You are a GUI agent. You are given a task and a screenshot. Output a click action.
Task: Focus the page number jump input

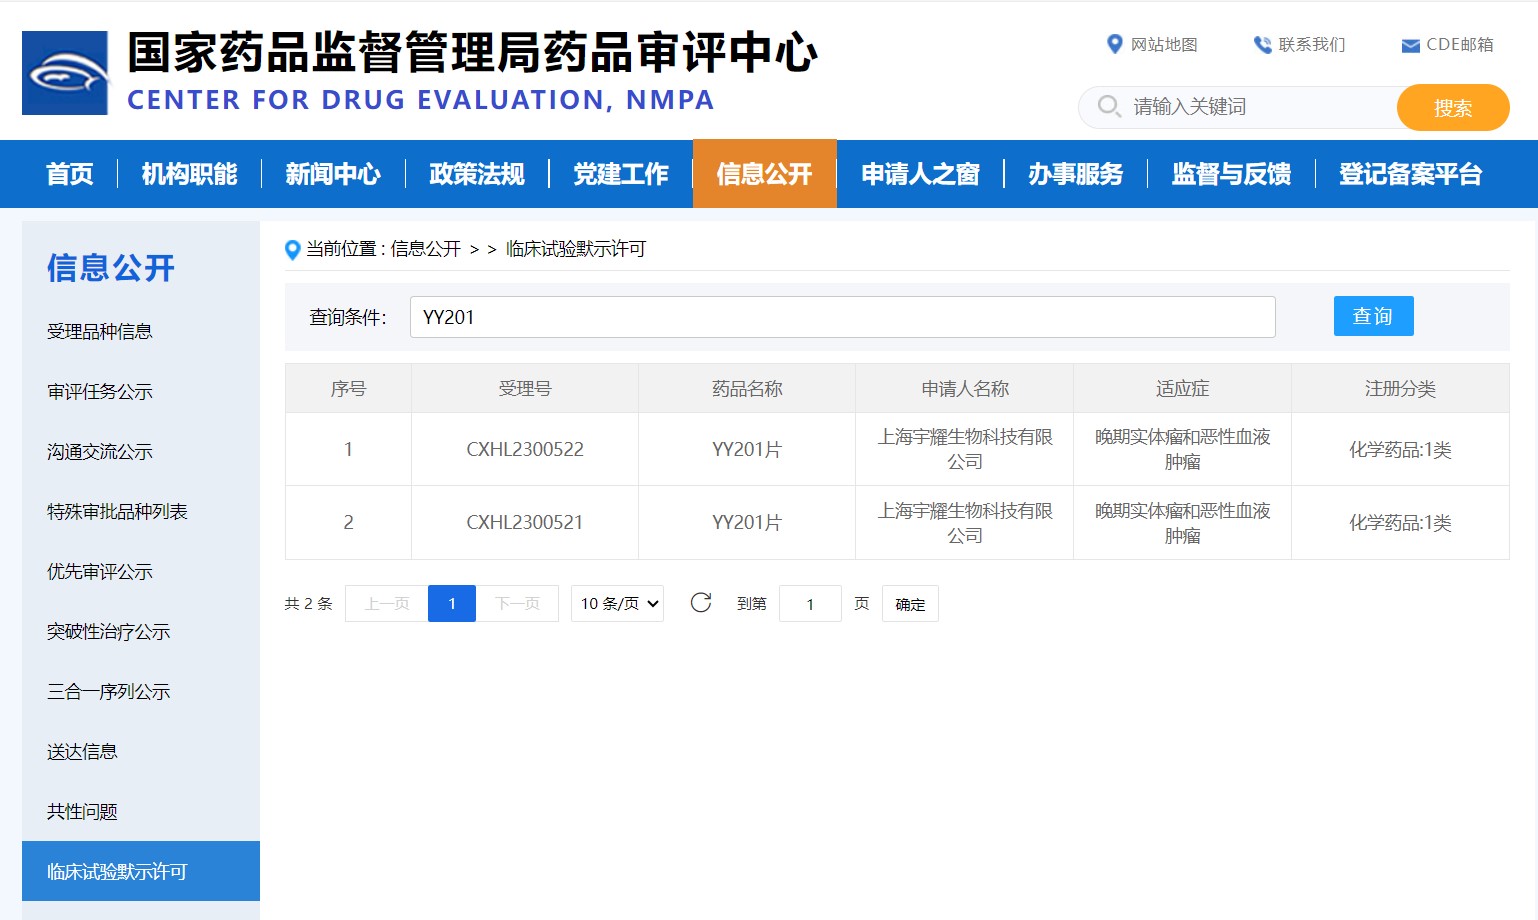pyautogui.click(x=810, y=604)
